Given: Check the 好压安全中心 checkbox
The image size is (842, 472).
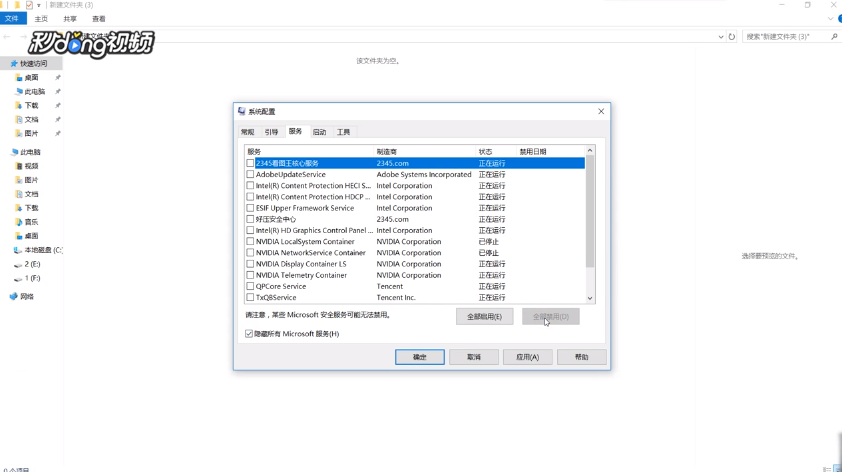Looking at the screenshot, I should click(250, 219).
